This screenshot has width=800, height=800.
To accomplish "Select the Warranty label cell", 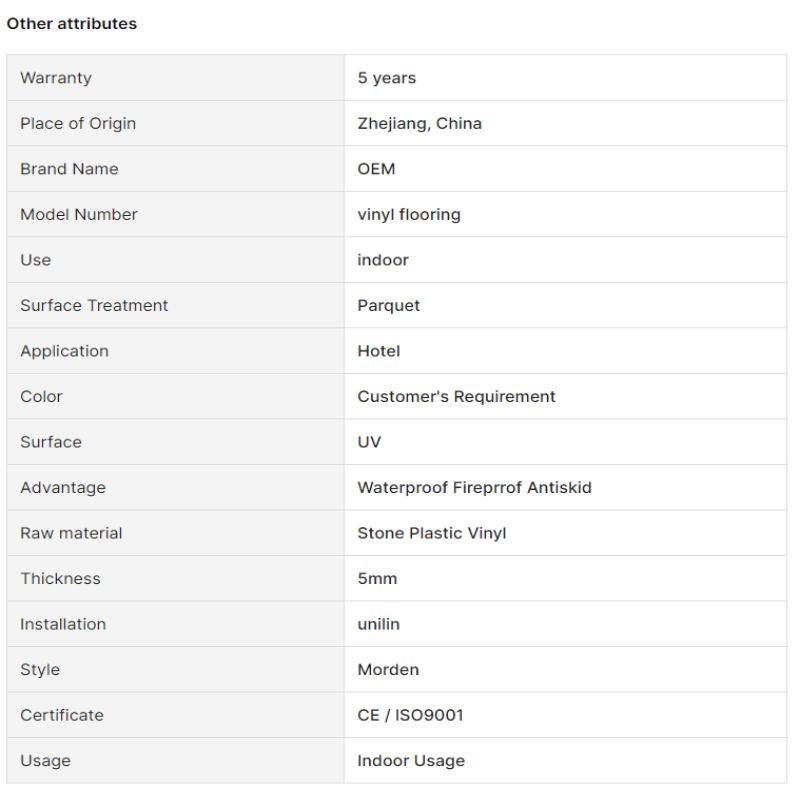I will pyautogui.click(x=176, y=78).
